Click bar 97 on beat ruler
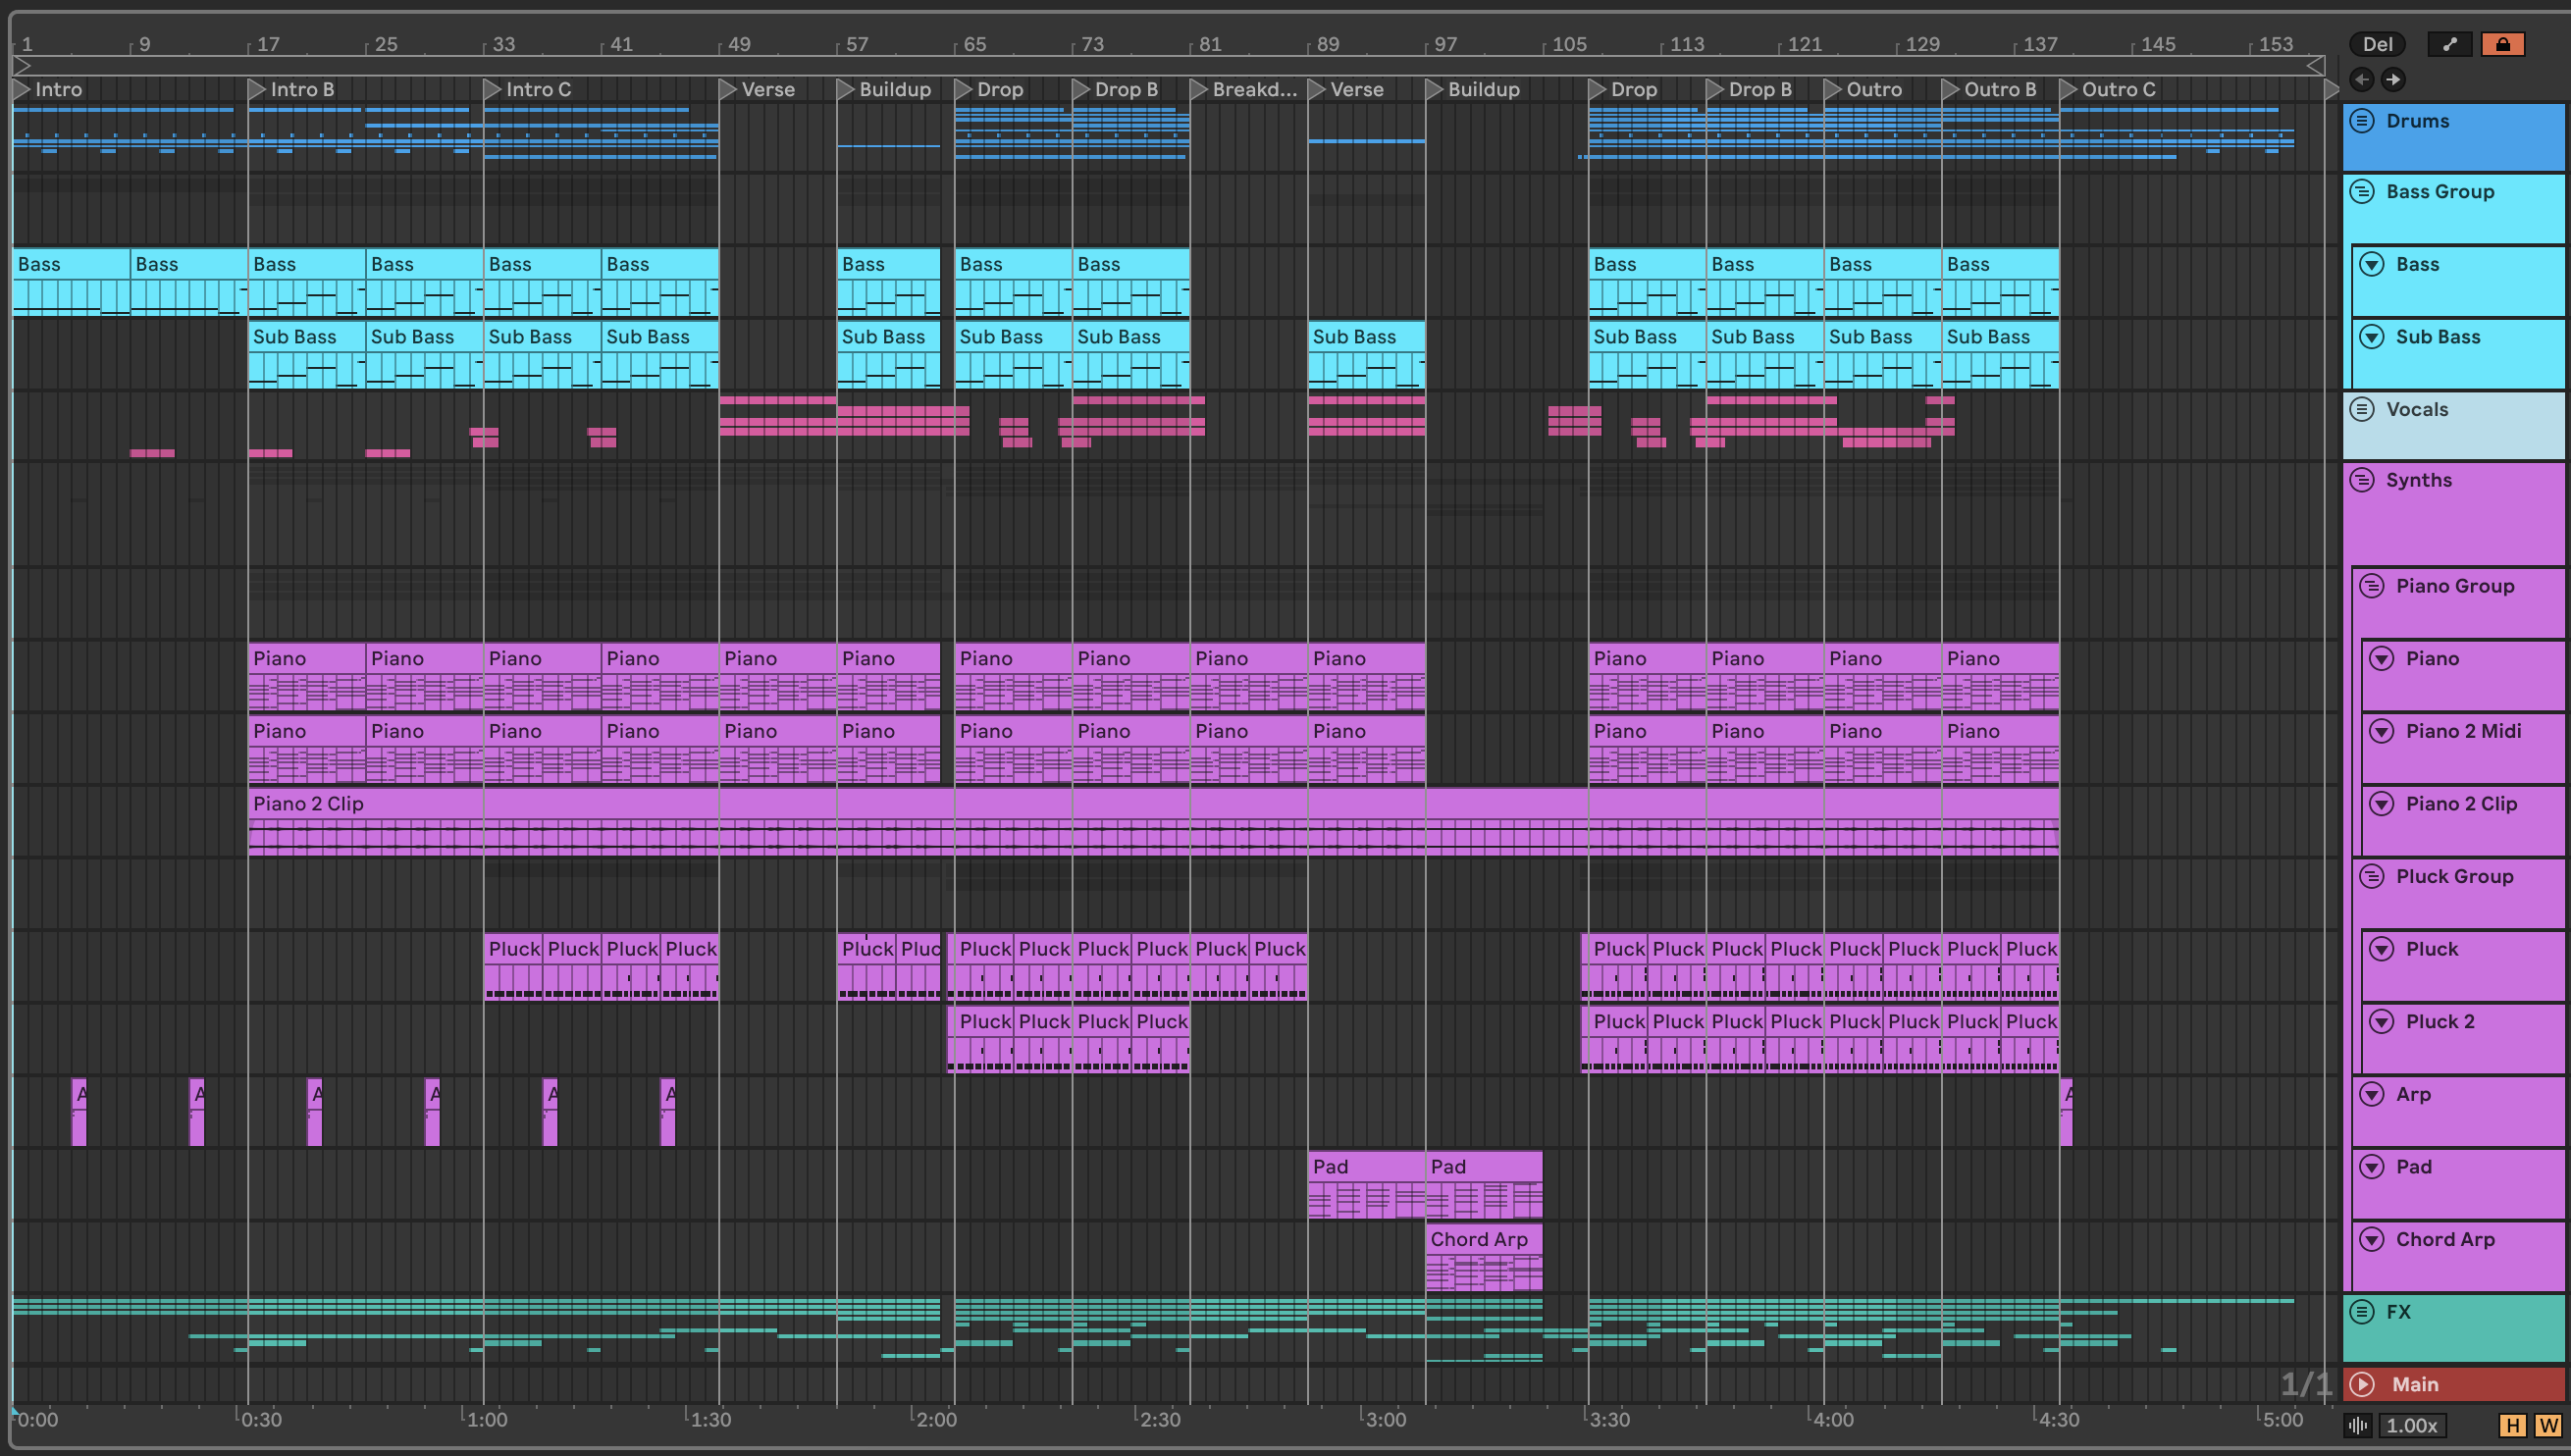The width and height of the screenshot is (2571, 1456). coord(1445,44)
